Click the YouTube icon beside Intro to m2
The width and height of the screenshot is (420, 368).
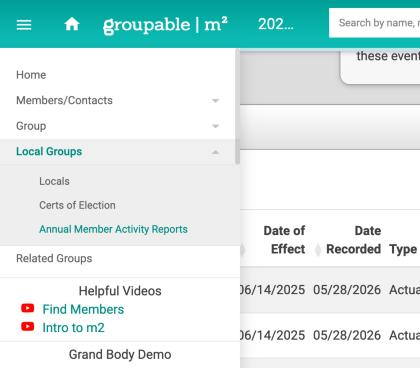tap(28, 327)
